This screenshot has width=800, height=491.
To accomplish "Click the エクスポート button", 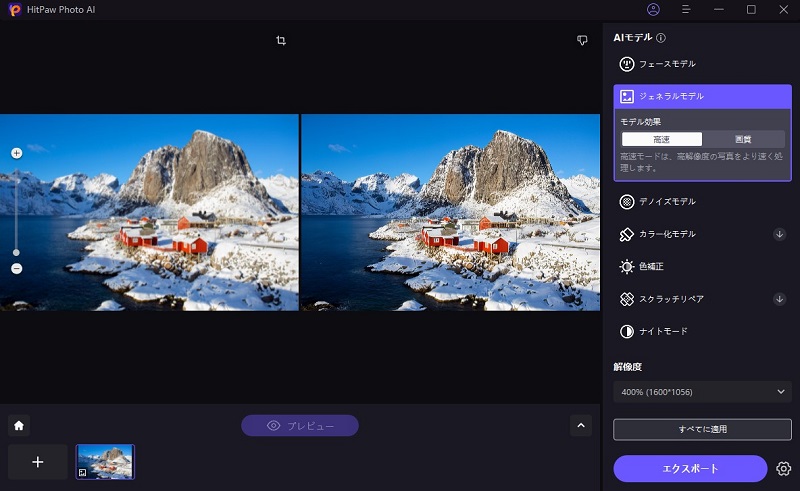I will (x=691, y=468).
